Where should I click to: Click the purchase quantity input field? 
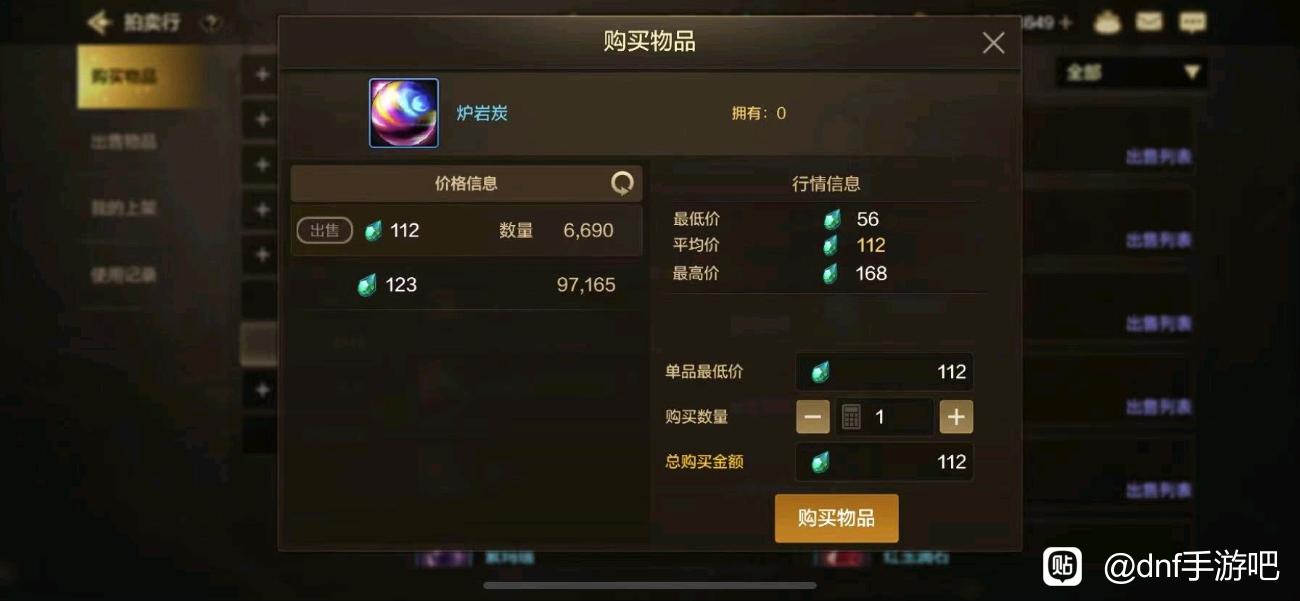tap(884, 417)
